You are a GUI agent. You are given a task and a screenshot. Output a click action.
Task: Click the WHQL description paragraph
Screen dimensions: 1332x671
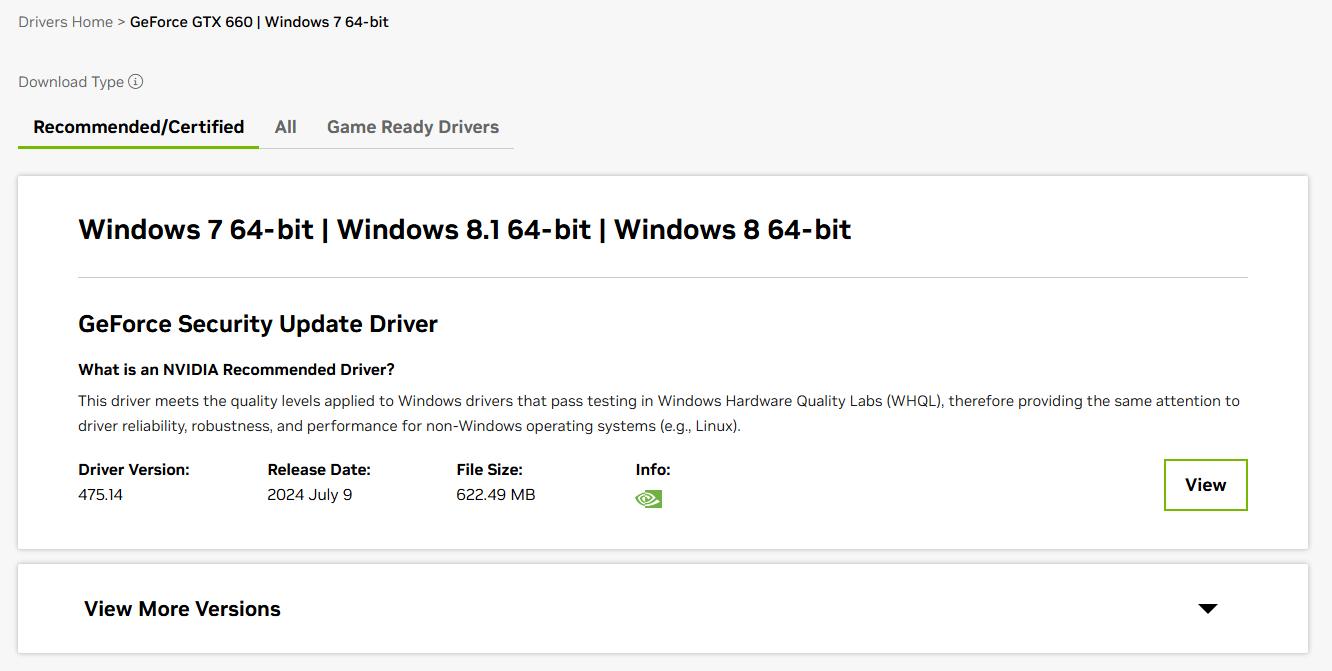(659, 414)
